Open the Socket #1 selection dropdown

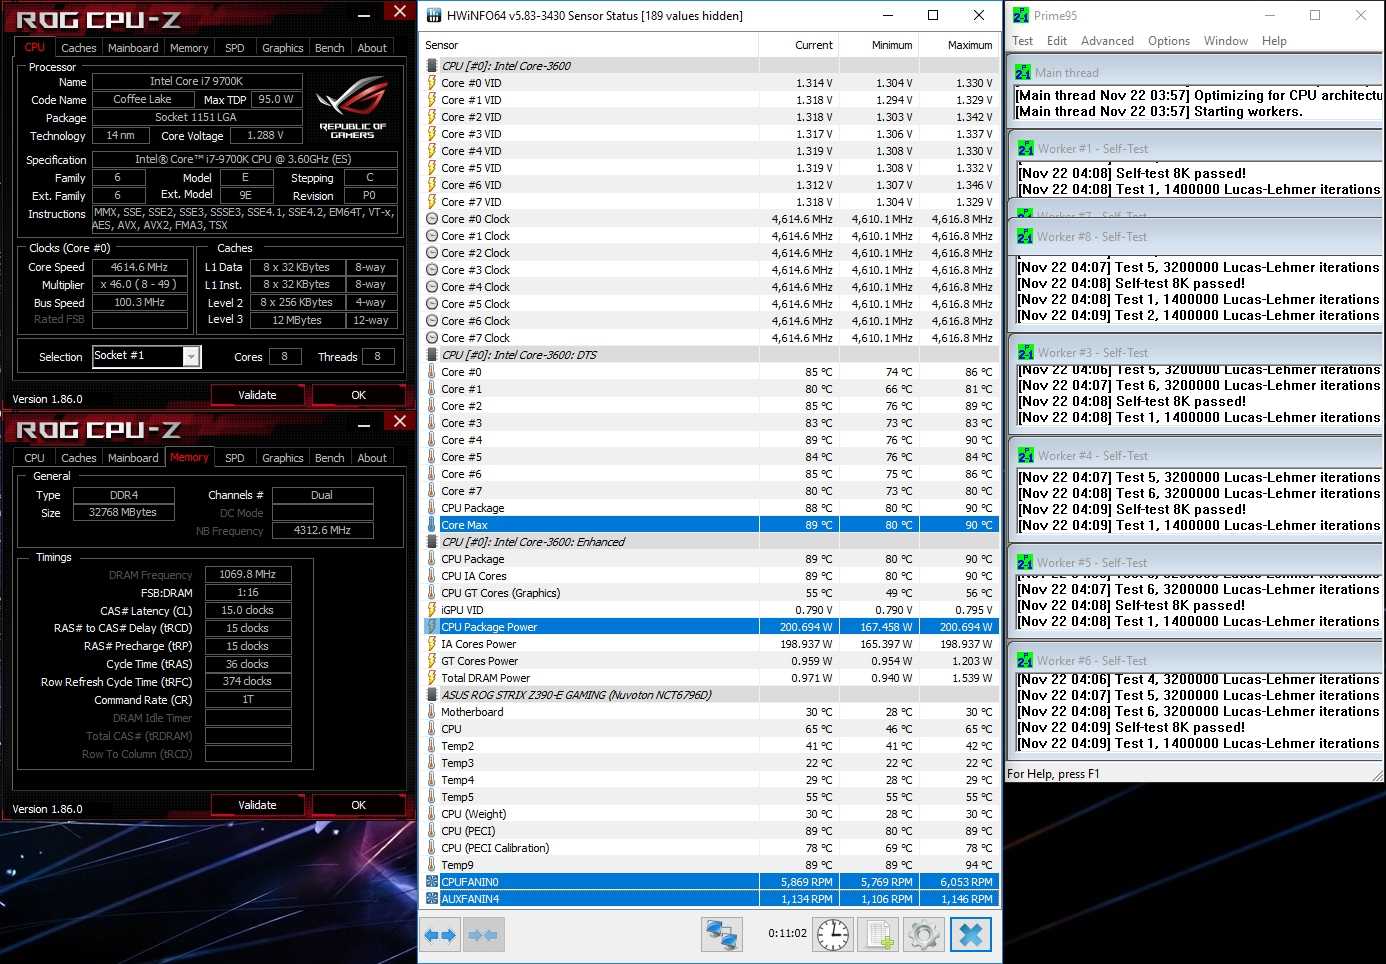191,357
